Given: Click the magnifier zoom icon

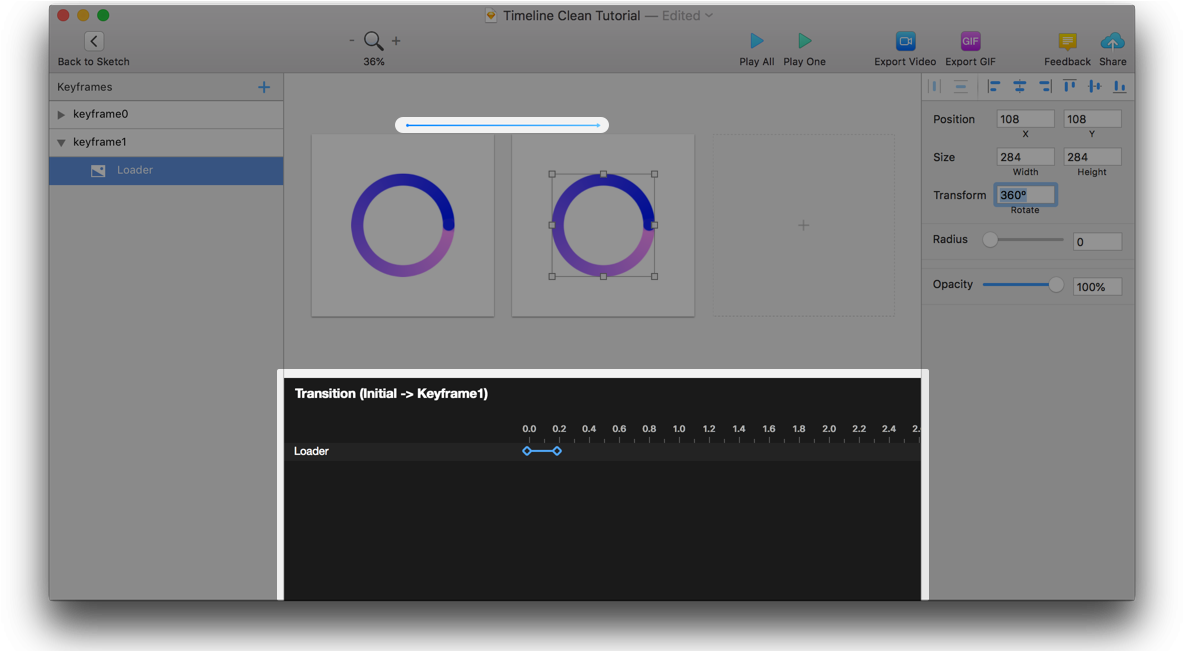Looking at the screenshot, I should click(x=373, y=41).
